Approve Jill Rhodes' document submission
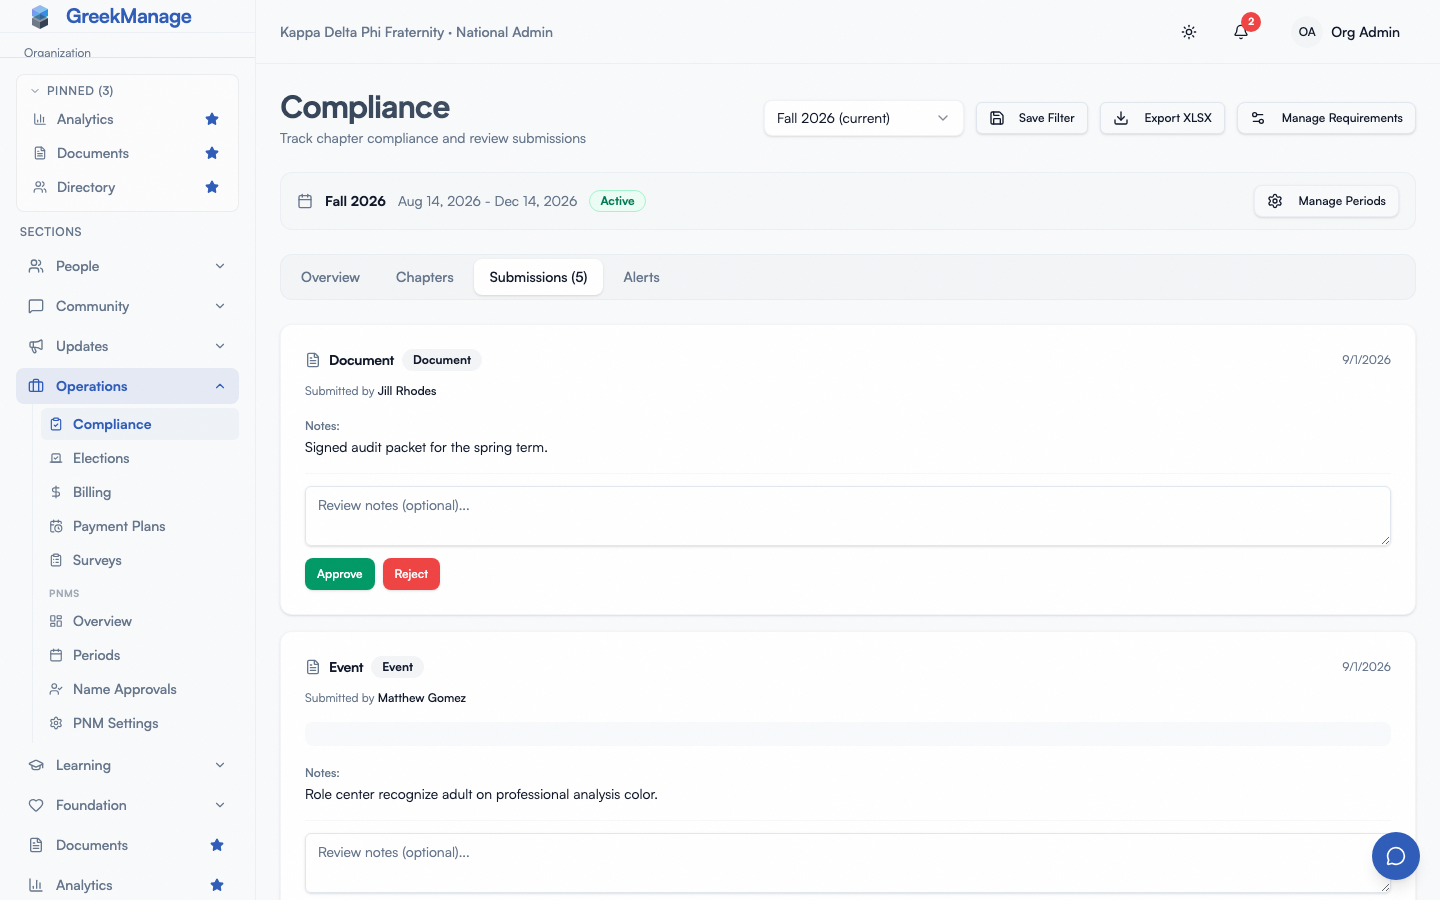 point(340,574)
